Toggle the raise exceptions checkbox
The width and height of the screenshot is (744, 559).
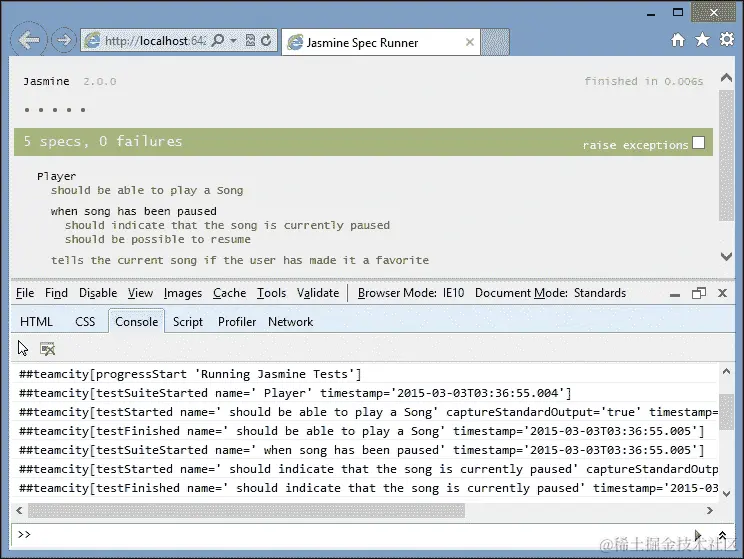tap(698, 143)
